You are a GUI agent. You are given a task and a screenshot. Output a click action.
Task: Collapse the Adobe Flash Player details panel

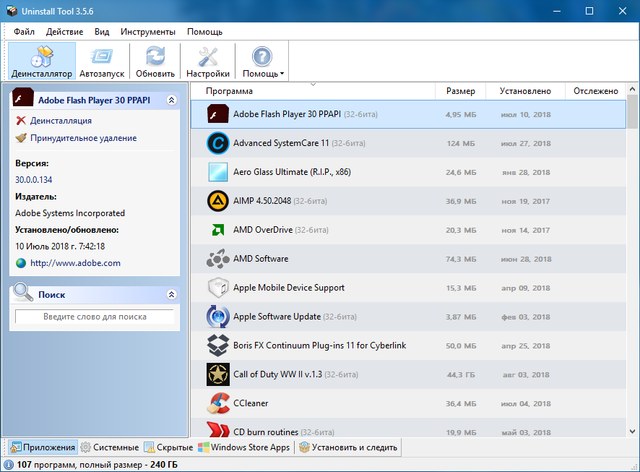[171, 100]
